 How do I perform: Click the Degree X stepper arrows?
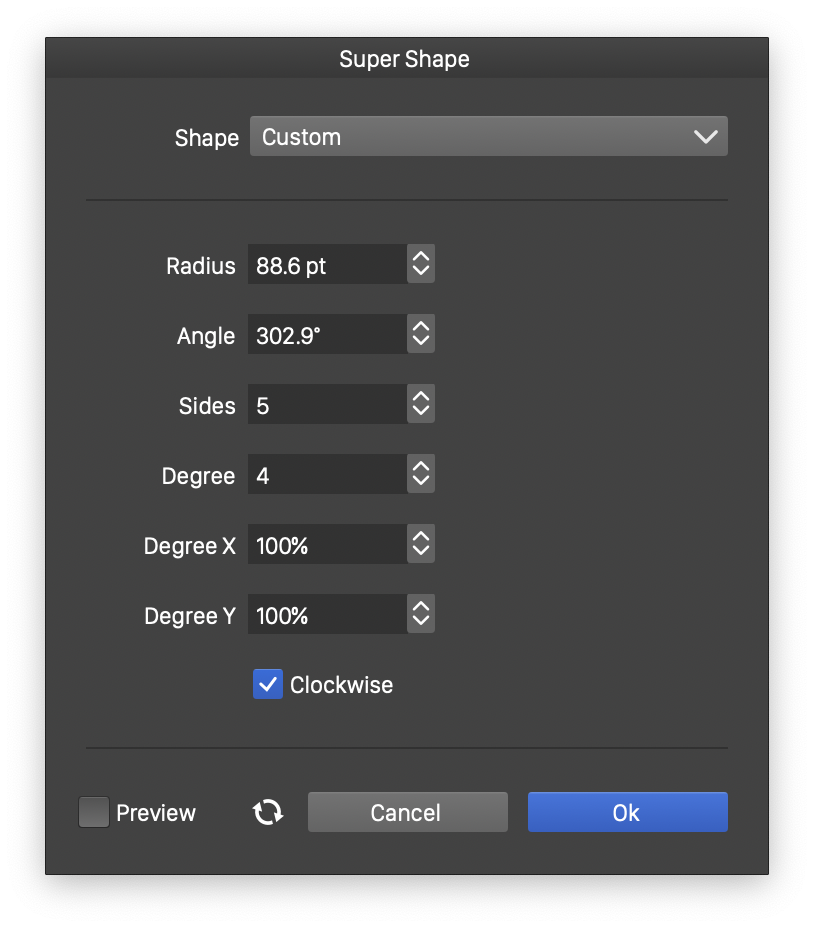pos(421,545)
